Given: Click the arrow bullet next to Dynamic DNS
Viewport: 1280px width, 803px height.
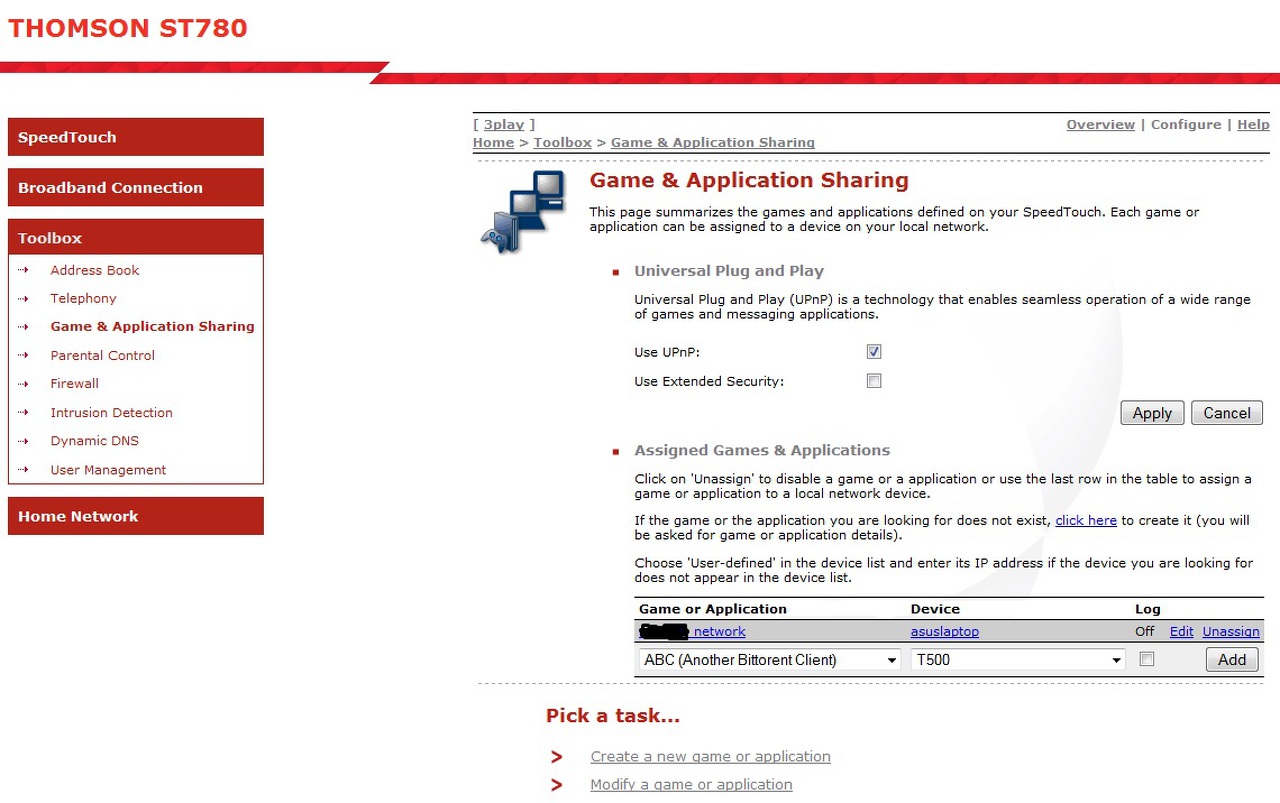Looking at the screenshot, I should pyautogui.click(x=23, y=441).
